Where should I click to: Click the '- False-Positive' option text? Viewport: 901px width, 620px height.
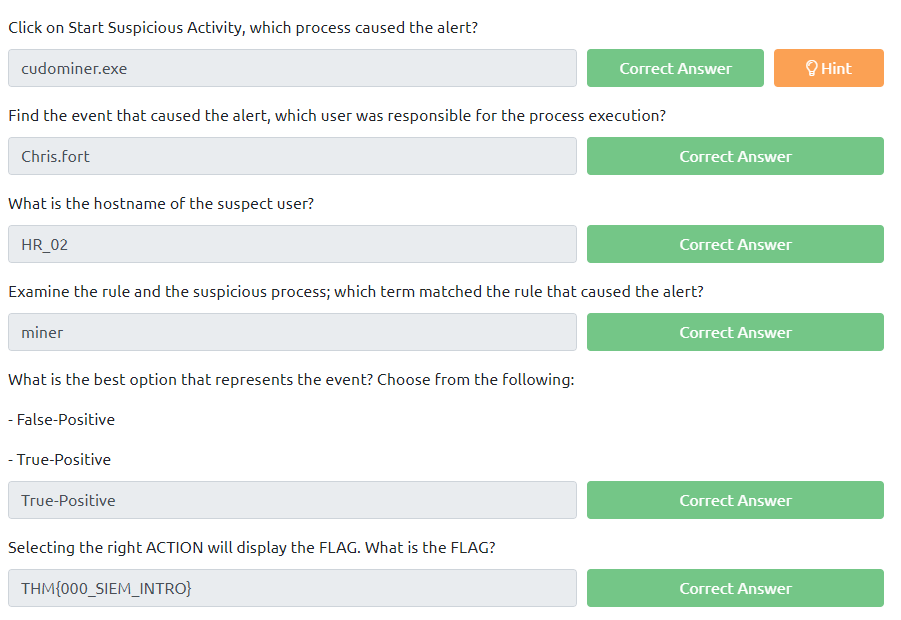click(62, 420)
